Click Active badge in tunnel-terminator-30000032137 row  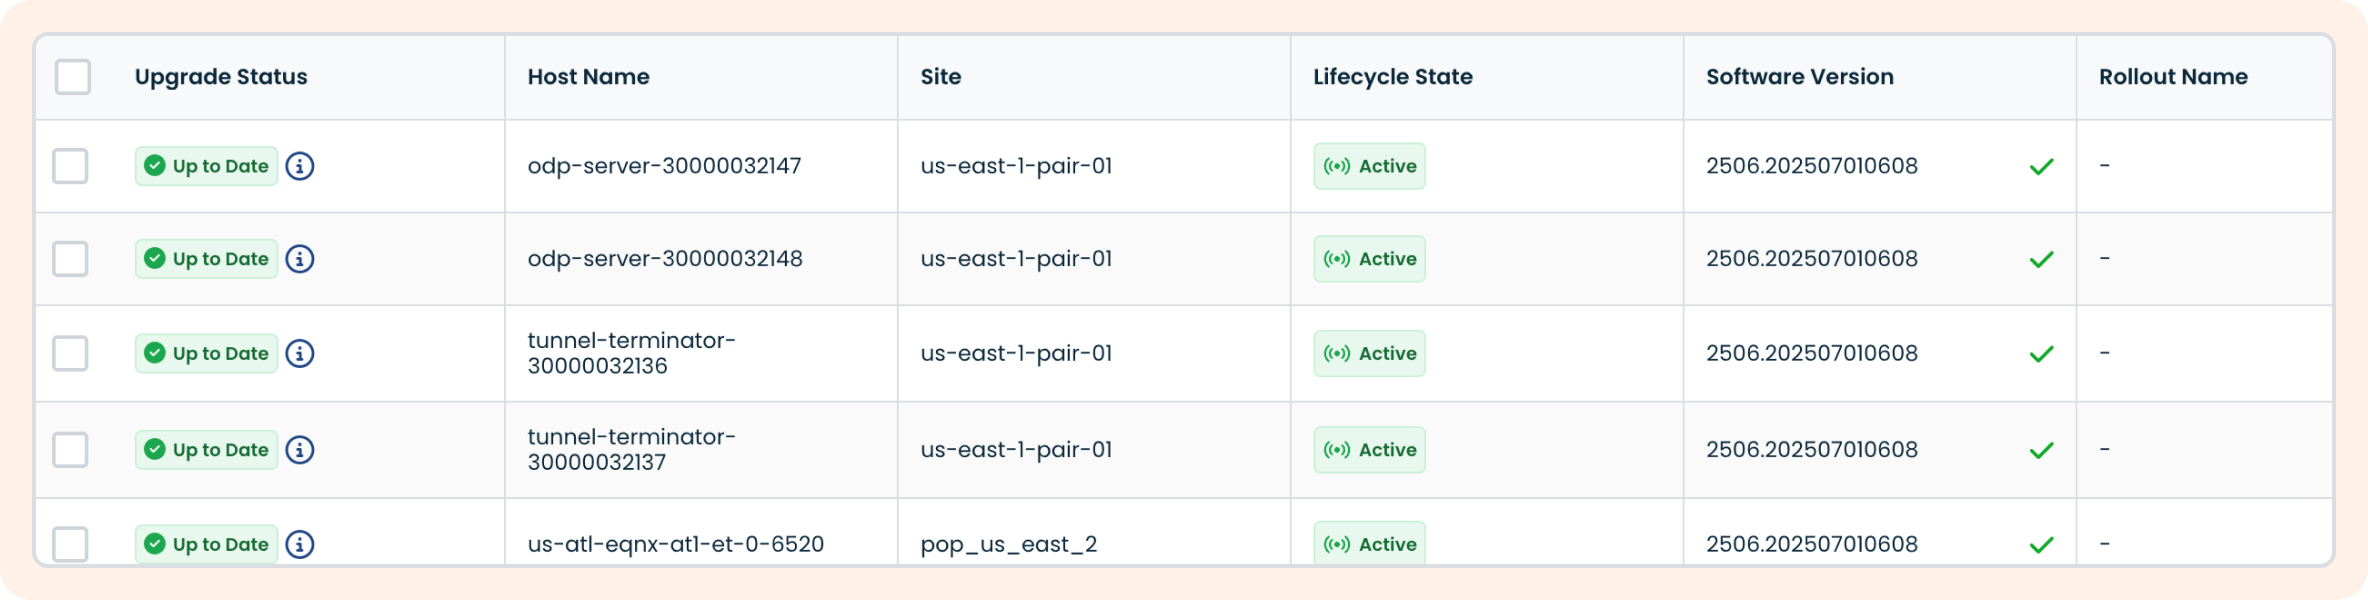click(1369, 450)
